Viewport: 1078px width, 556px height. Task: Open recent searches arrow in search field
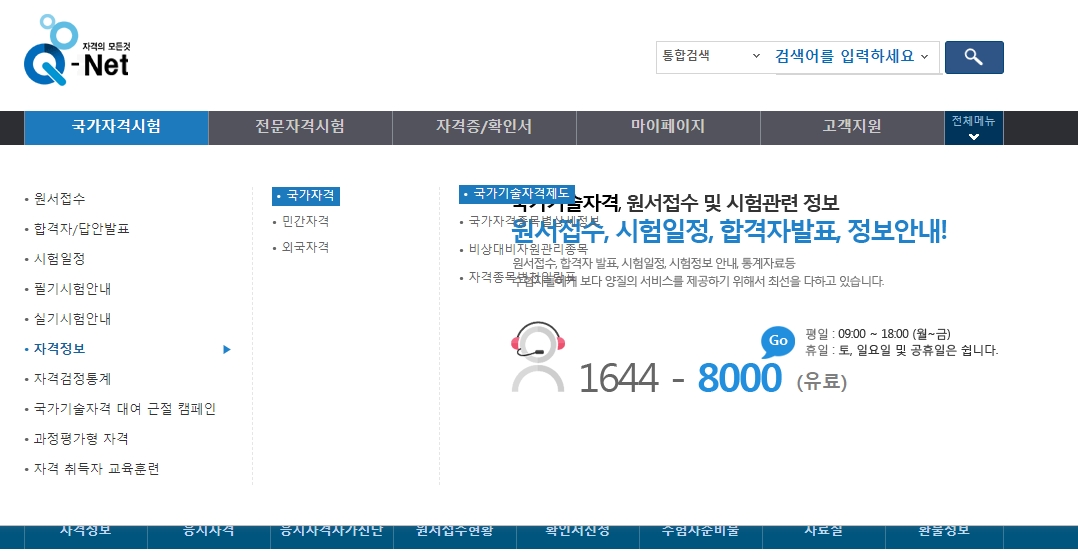[x=925, y=56]
